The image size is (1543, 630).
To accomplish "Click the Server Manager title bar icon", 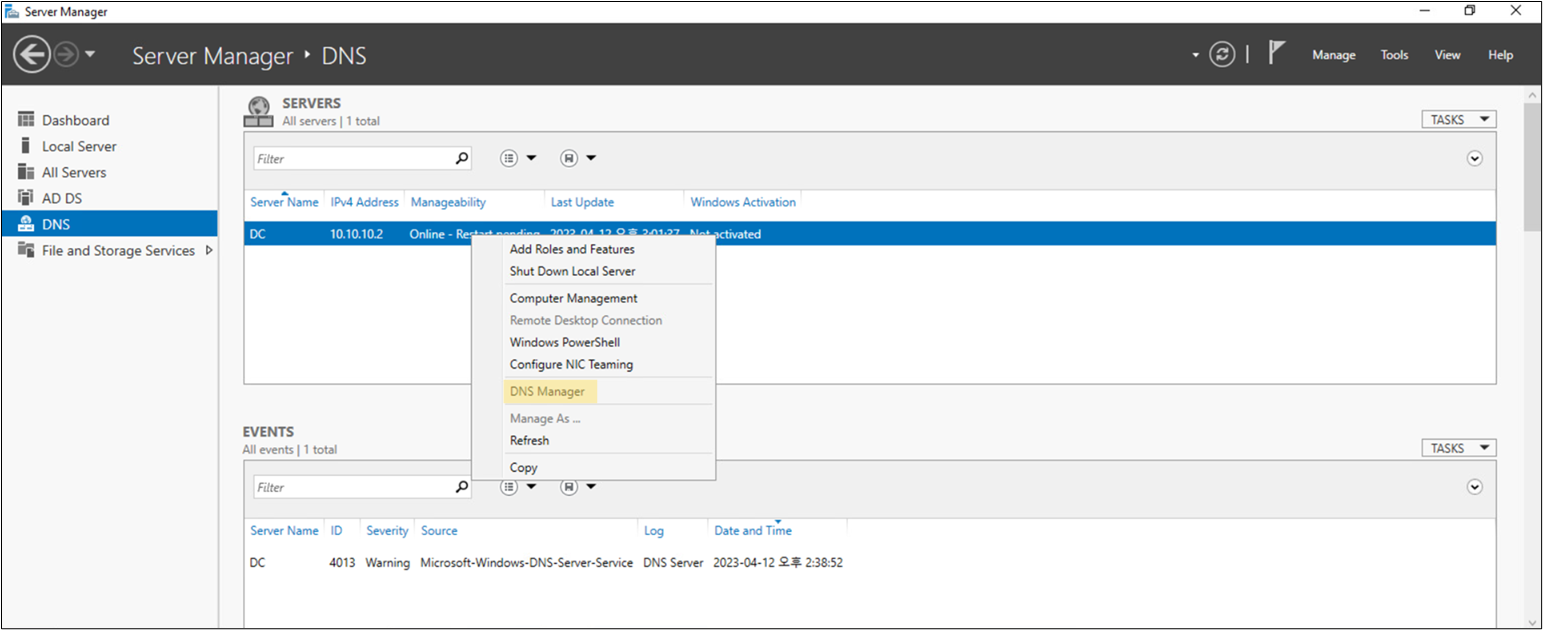I will 12,11.
